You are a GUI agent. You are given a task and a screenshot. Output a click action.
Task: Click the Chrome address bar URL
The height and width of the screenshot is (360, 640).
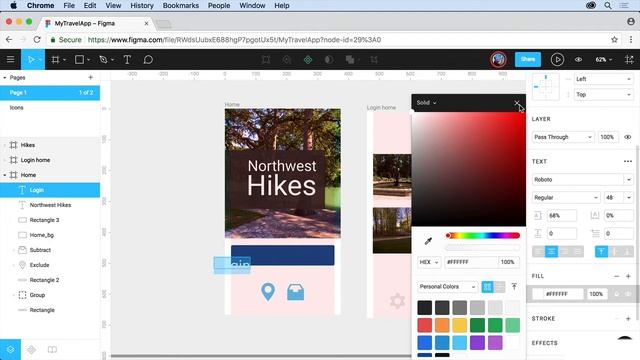[x=234, y=40]
